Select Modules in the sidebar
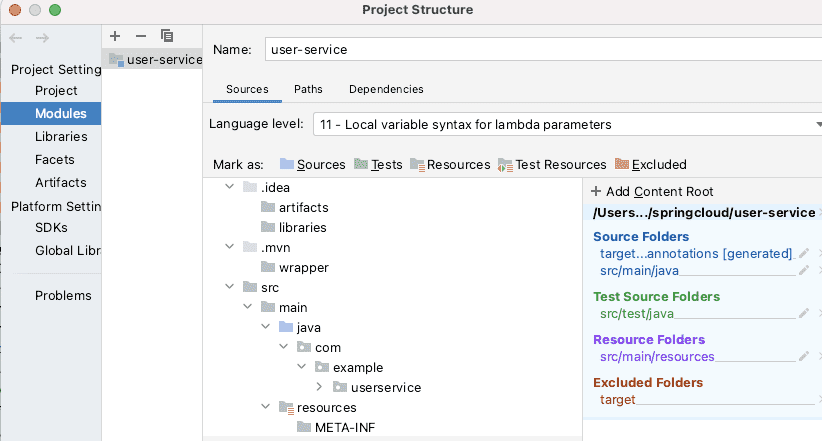822x441 pixels. (51, 113)
